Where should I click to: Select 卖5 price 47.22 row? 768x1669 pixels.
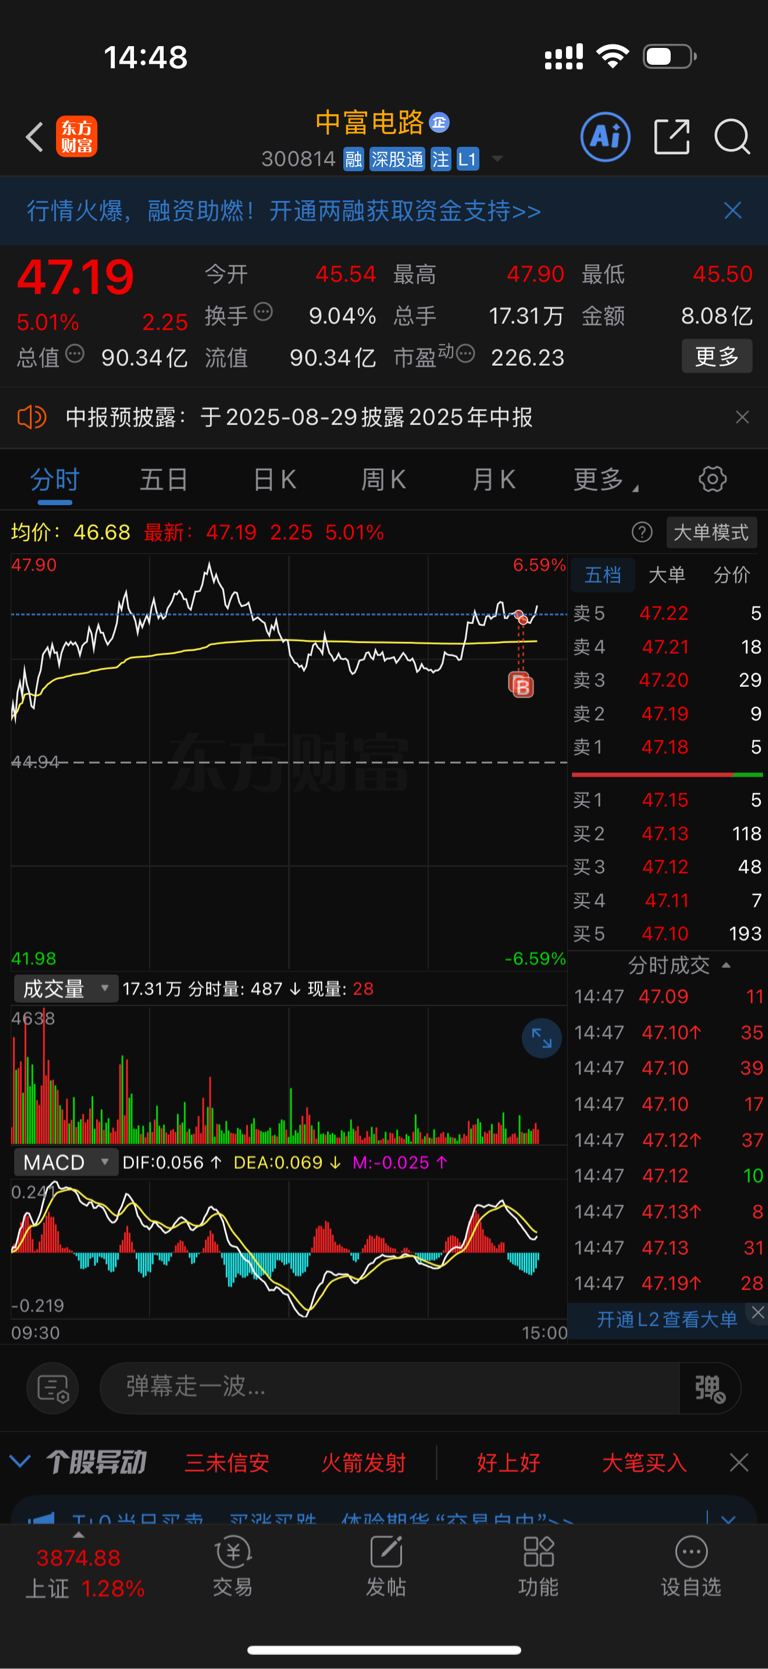(667, 613)
